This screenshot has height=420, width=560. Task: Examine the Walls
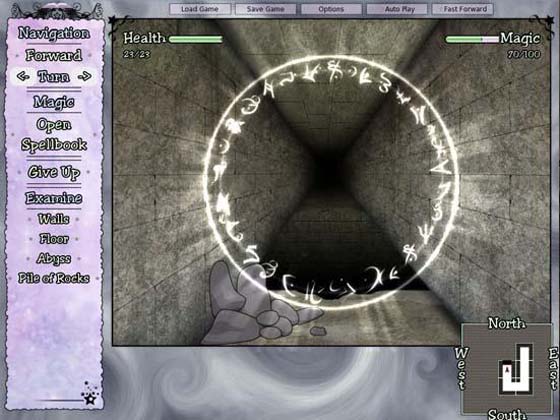tap(54, 219)
